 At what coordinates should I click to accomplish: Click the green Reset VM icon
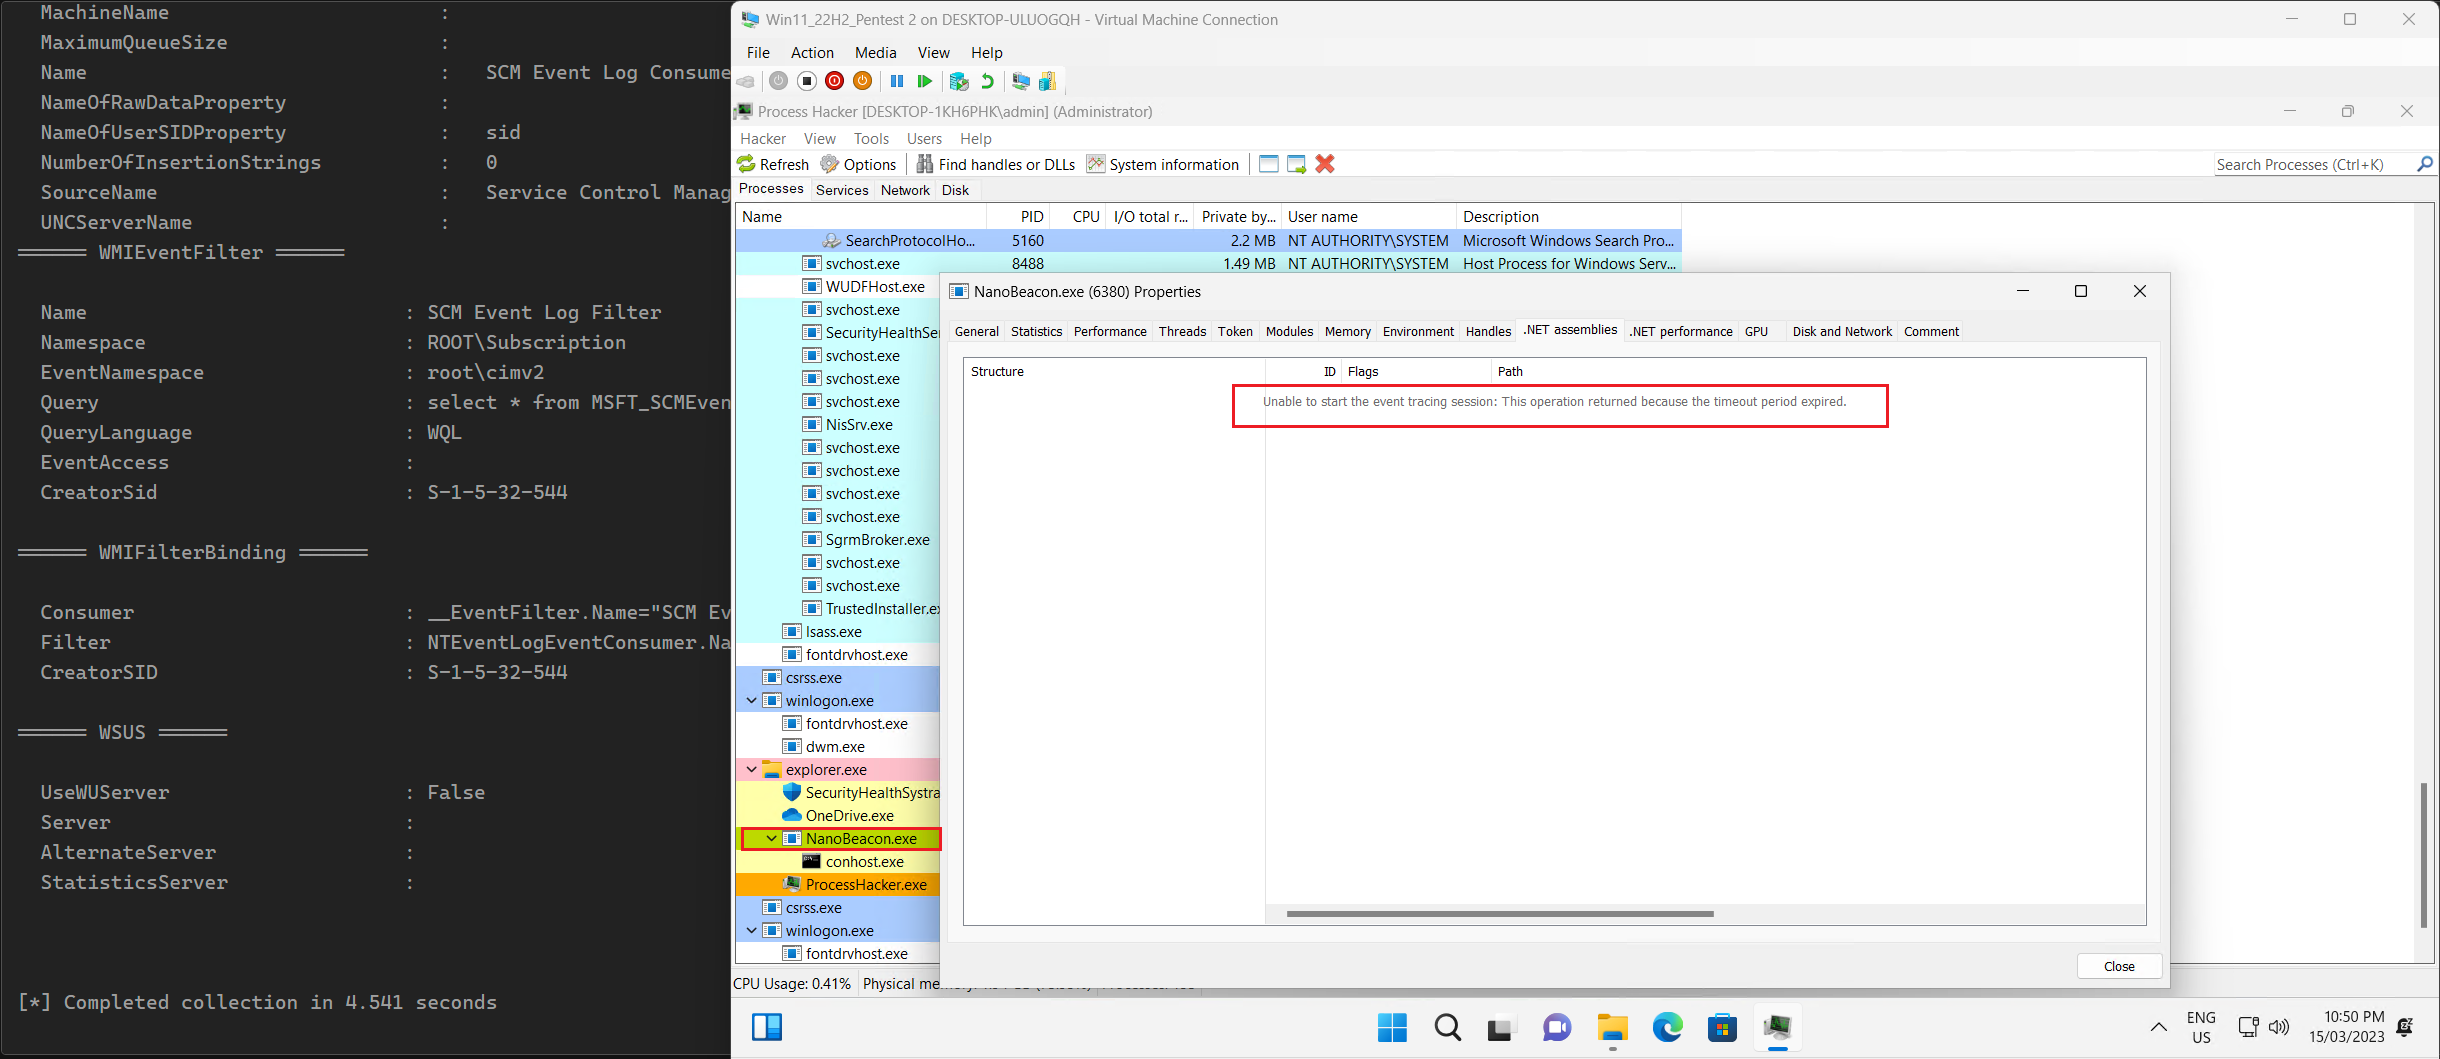click(x=925, y=81)
